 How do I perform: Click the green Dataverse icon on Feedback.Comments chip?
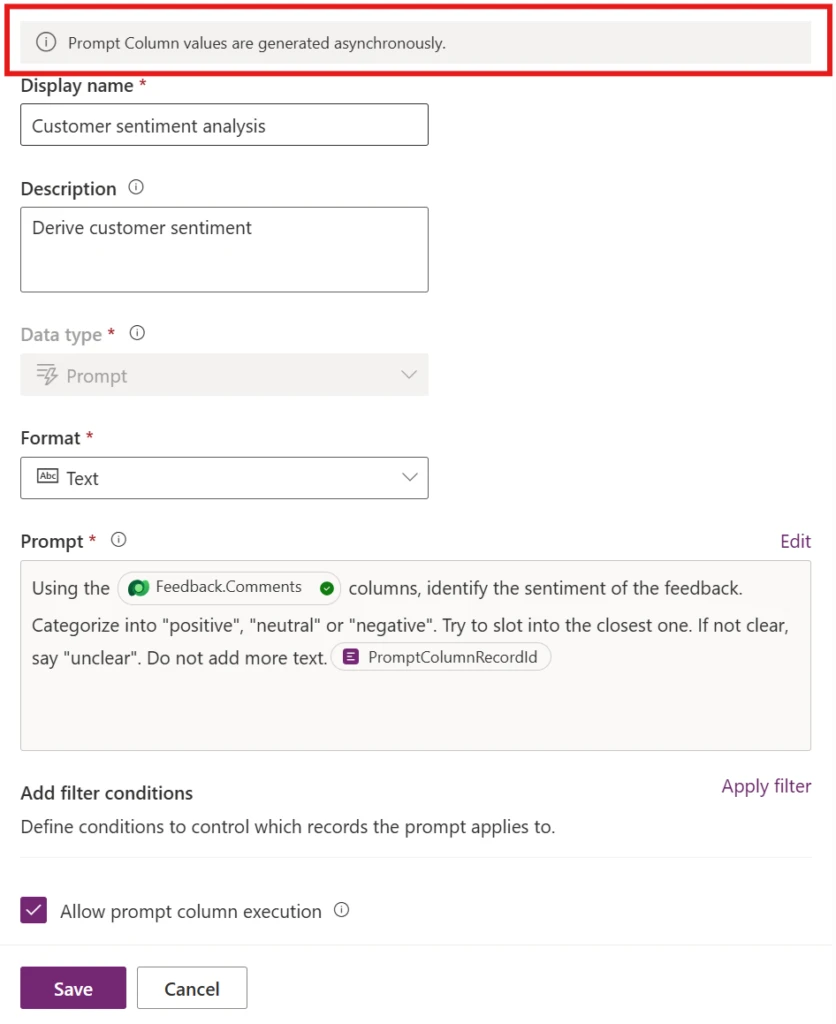pos(138,588)
